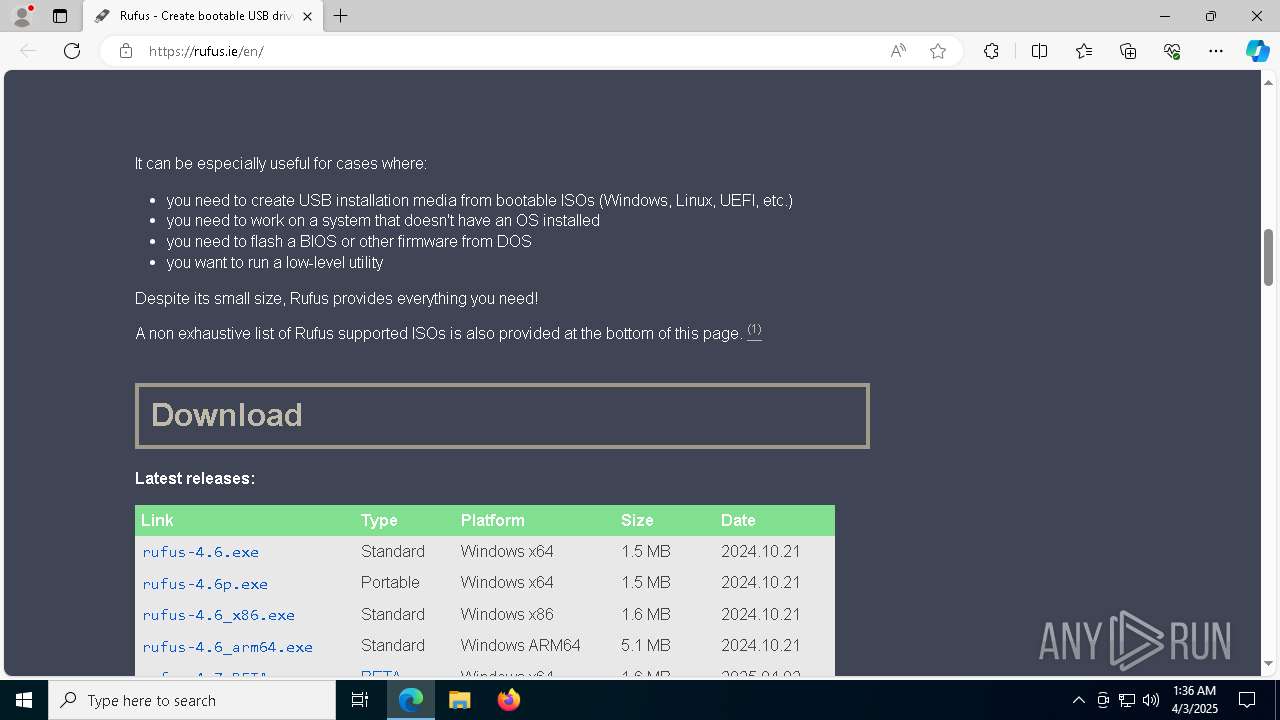Close the Rufus browser tab
The width and height of the screenshot is (1280, 720).
[x=307, y=16]
